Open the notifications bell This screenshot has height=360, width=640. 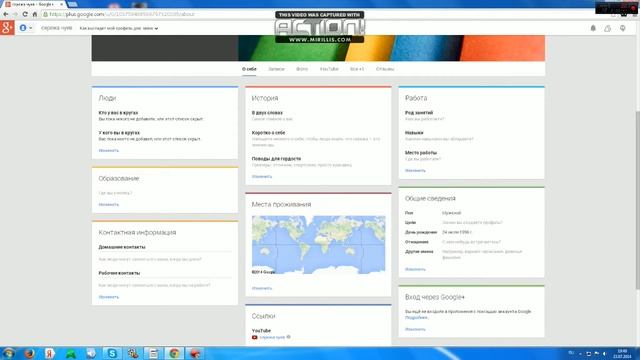593,28
